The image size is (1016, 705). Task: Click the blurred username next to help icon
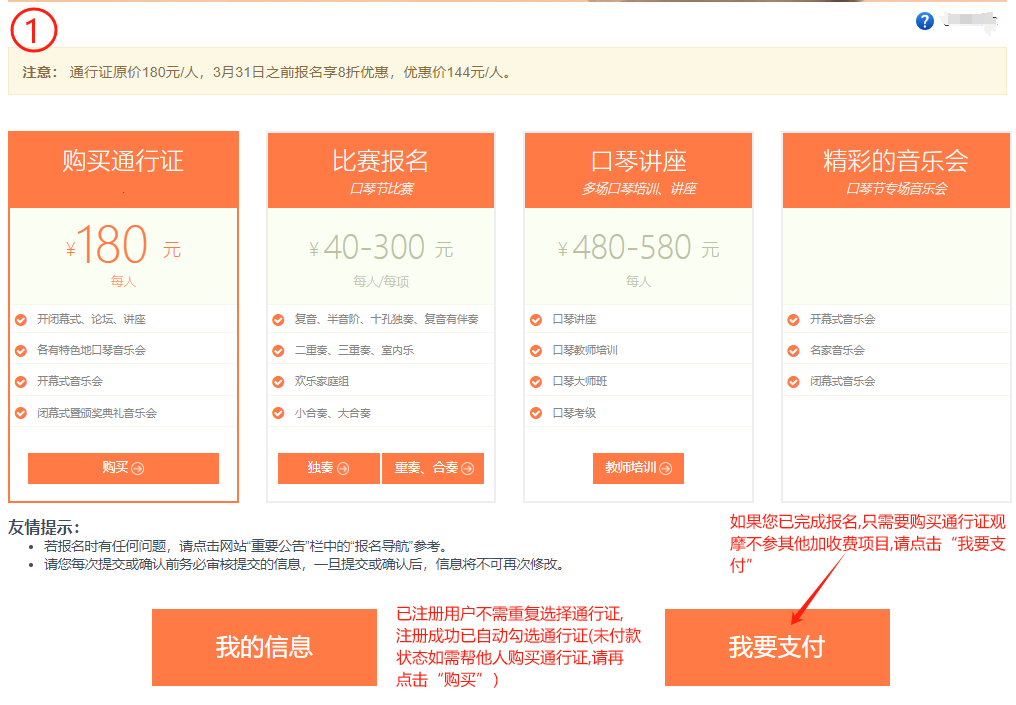pyautogui.click(x=970, y=21)
